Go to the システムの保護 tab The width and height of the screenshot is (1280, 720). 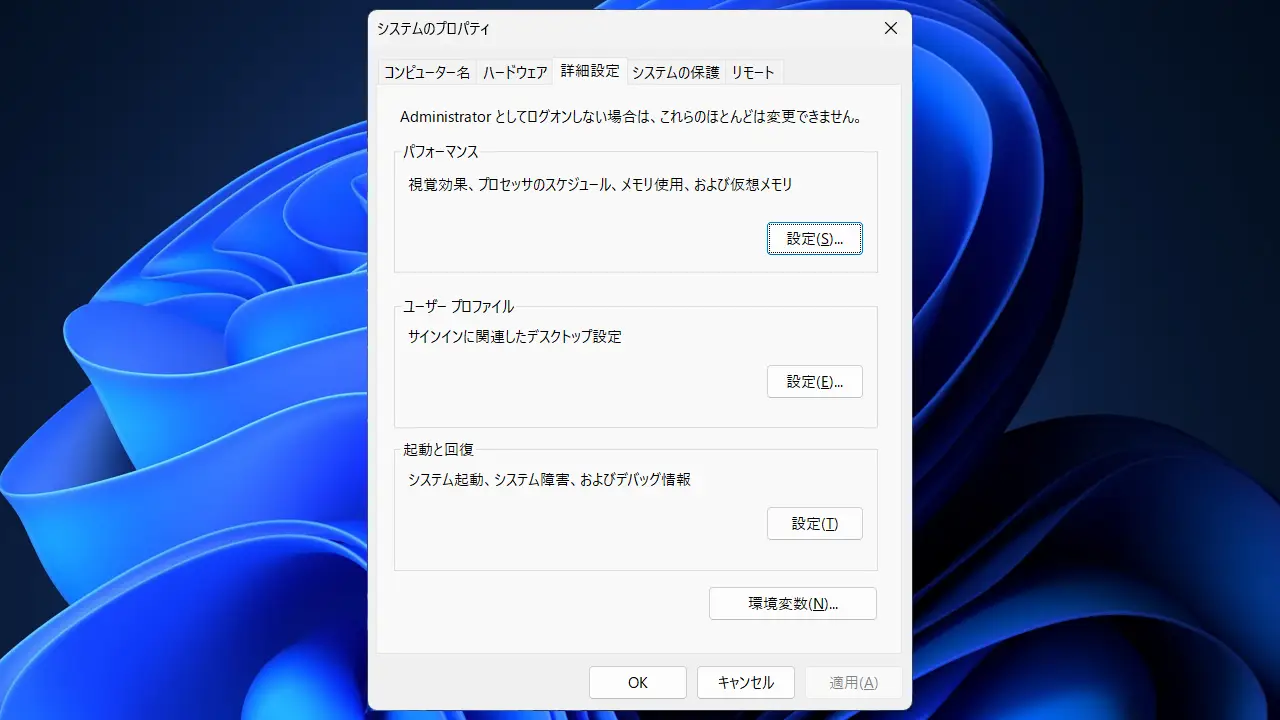(x=675, y=73)
